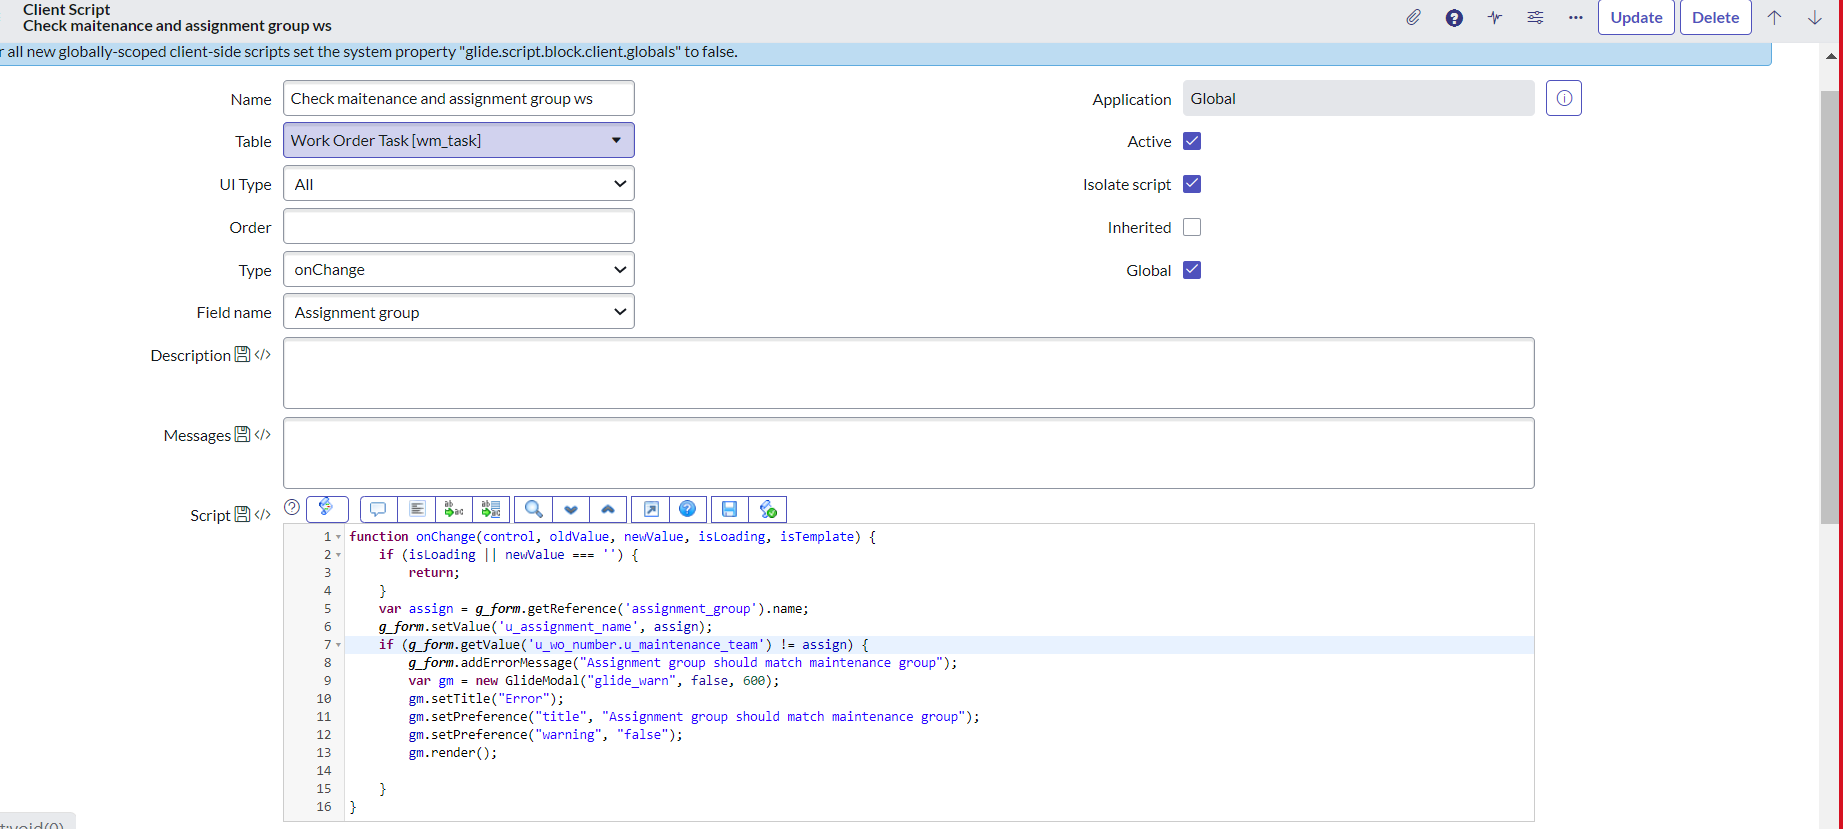The image size is (1843, 829).
Task: Click the magnifier search icon in script toolbar
Action: point(534,509)
